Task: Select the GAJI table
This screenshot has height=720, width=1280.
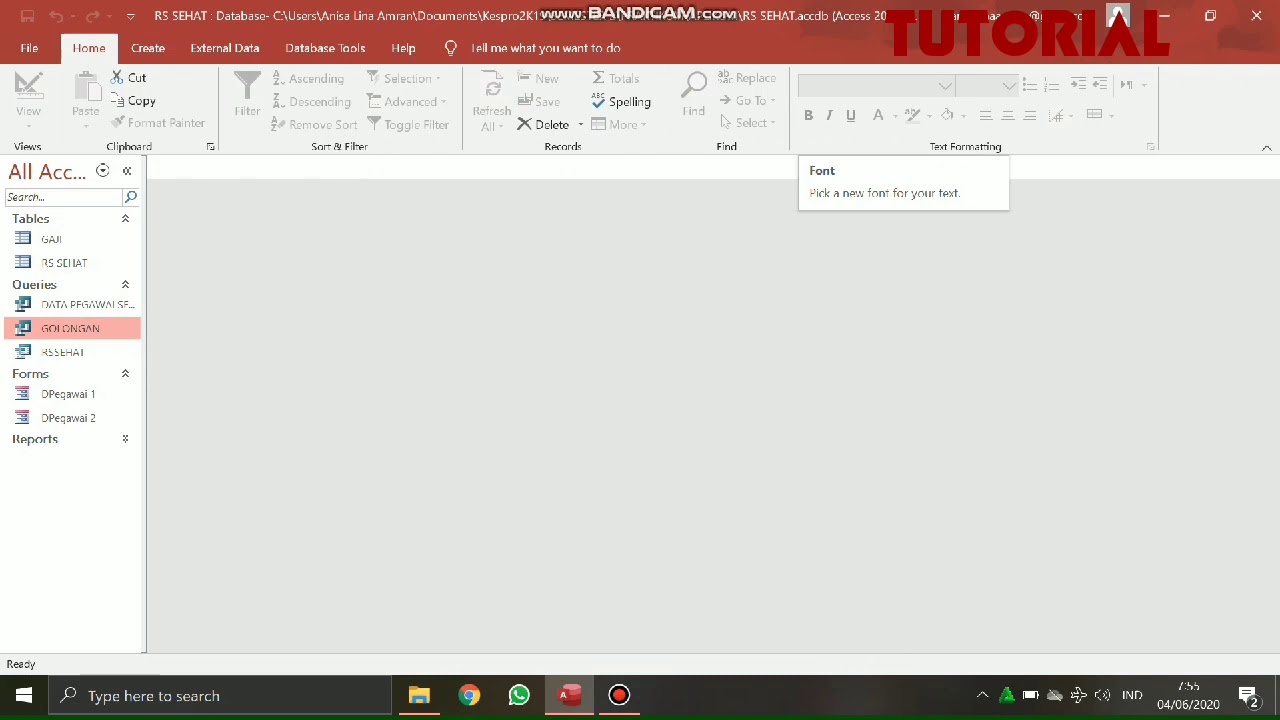Action: 72,239
